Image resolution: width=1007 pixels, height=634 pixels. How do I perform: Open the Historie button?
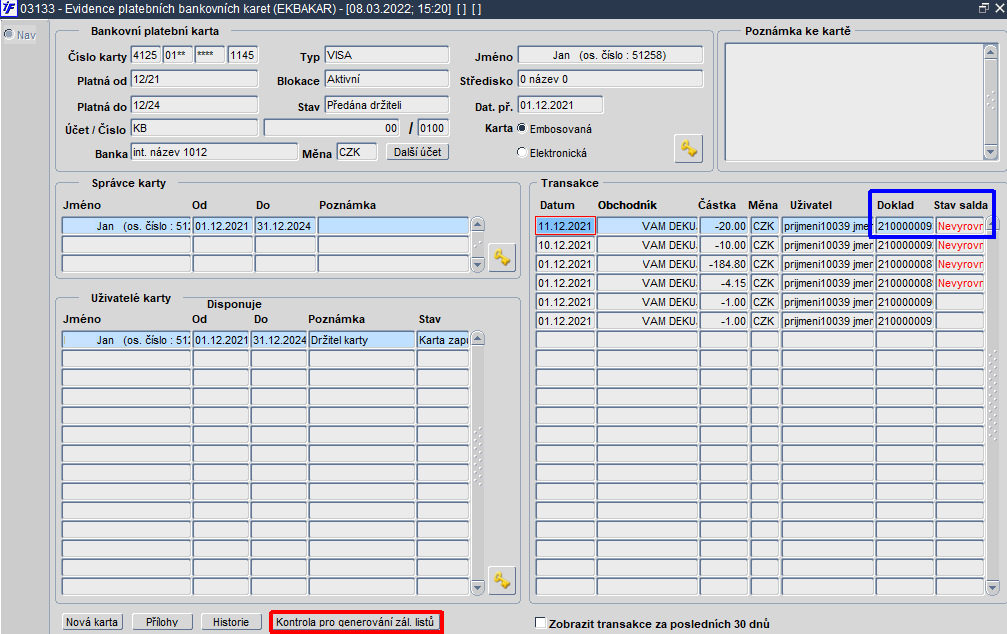[x=231, y=622]
